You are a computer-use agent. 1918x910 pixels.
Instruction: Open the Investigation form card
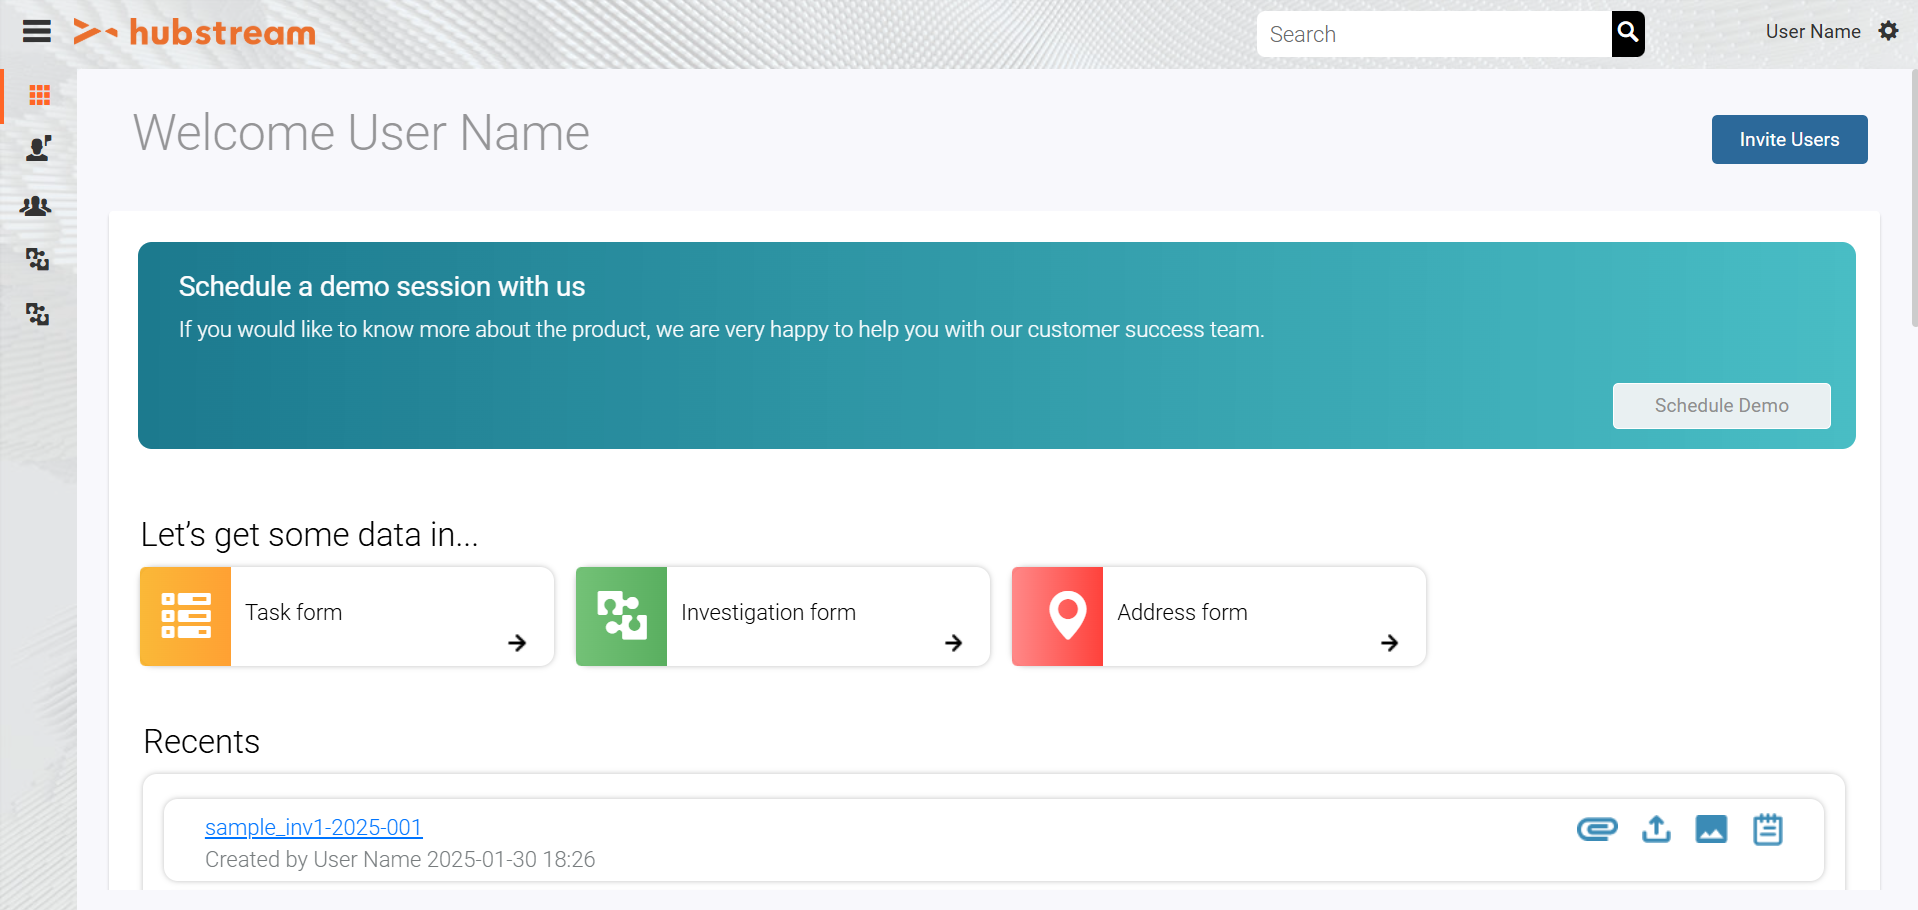(782, 616)
